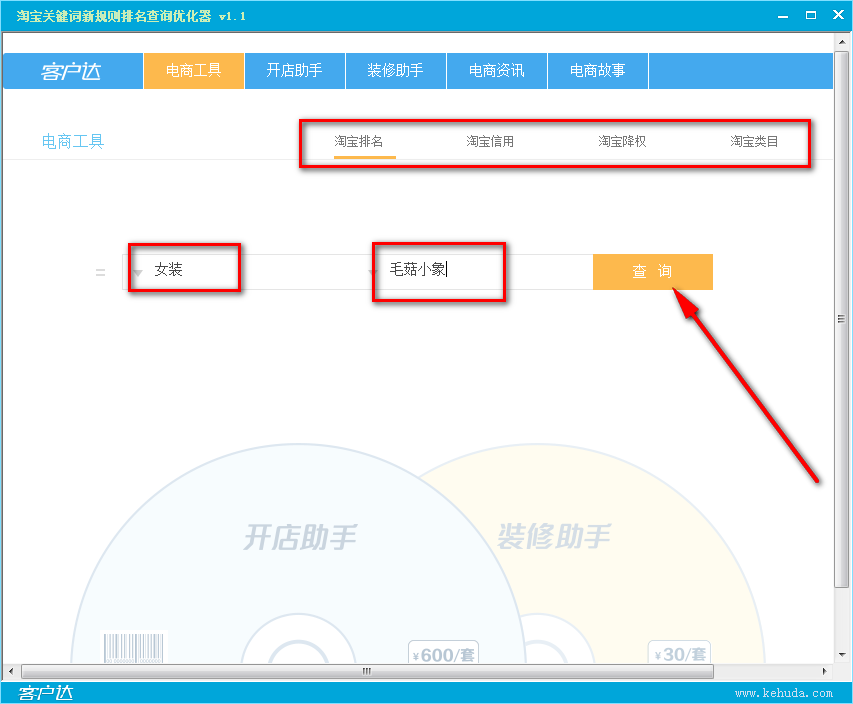The height and width of the screenshot is (704, 853).
Task: Open the 开店助手 navigation tab
Action: [295, 71]
